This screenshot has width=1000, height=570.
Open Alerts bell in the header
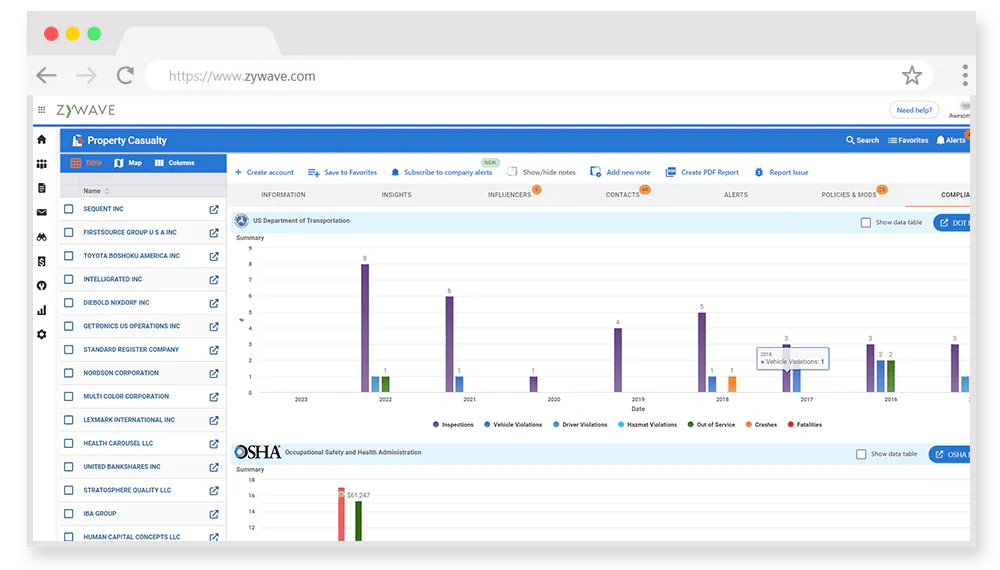[x=951, y=140]
